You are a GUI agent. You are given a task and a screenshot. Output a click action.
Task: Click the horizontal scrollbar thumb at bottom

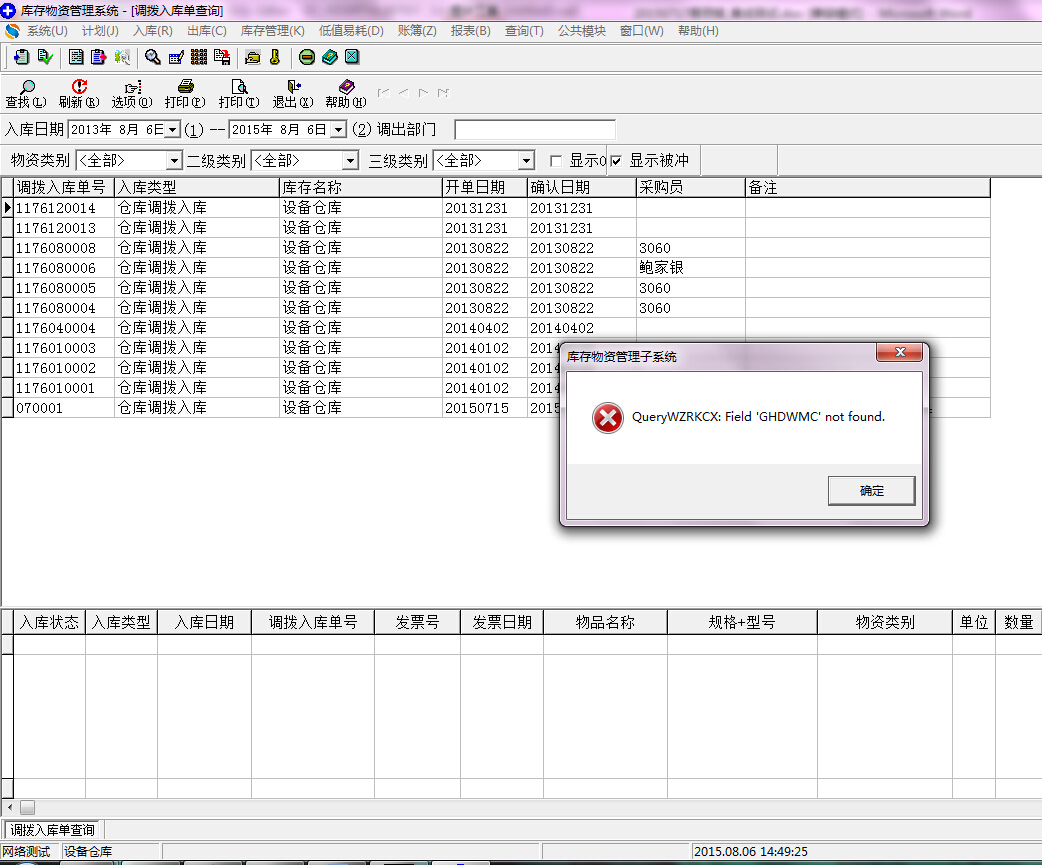(x=27, y=808)
